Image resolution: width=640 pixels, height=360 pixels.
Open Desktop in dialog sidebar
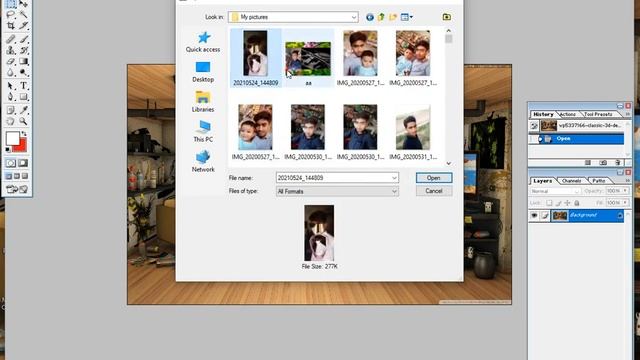tap(203, 72)
